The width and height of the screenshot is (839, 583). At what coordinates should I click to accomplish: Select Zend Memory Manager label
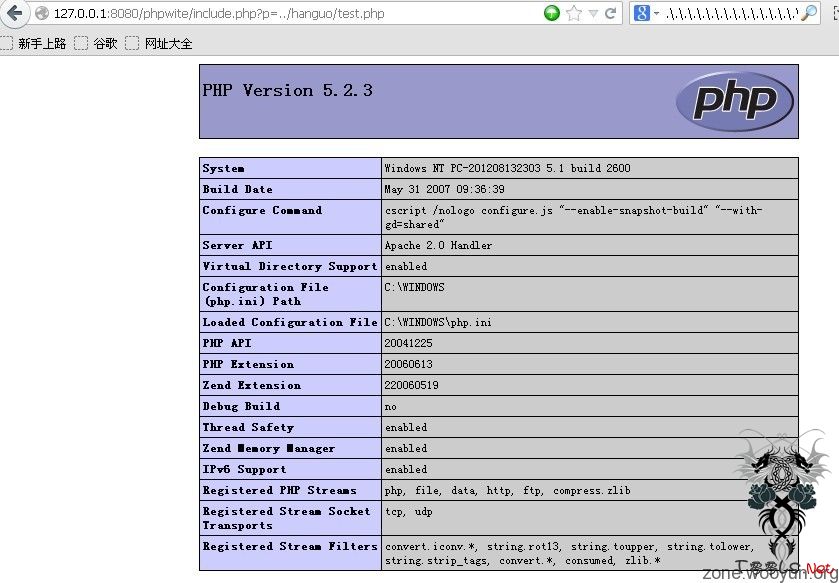pyautogui.click(x=269, y=448)
